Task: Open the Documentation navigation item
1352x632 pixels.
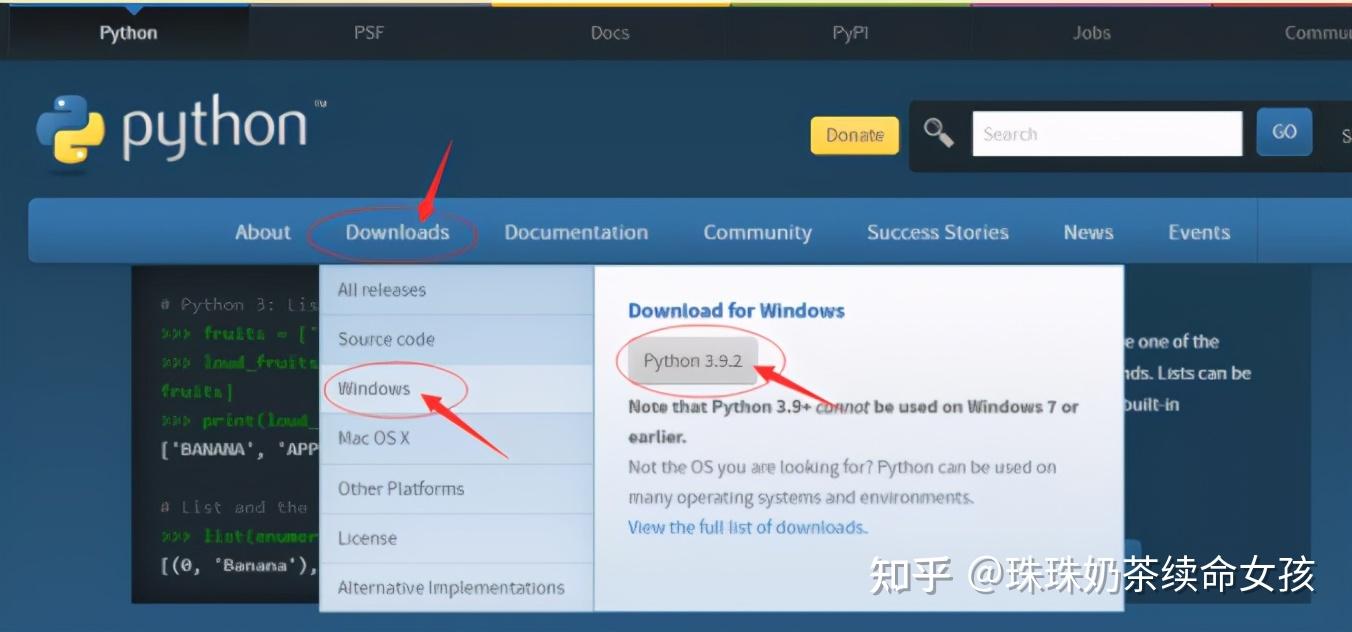Action: pyautogui.click(x=576, y=232)
